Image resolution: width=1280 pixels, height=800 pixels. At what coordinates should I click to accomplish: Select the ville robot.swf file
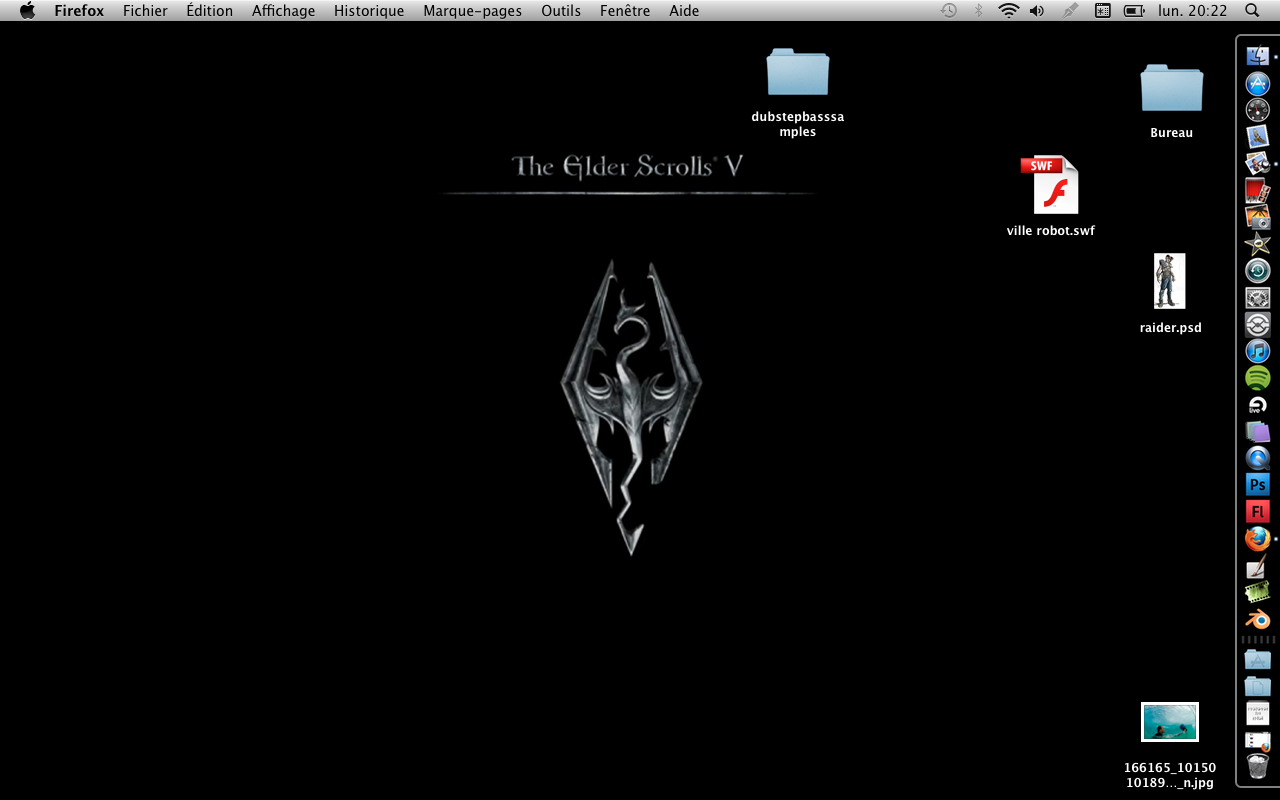click(1050, 185)
